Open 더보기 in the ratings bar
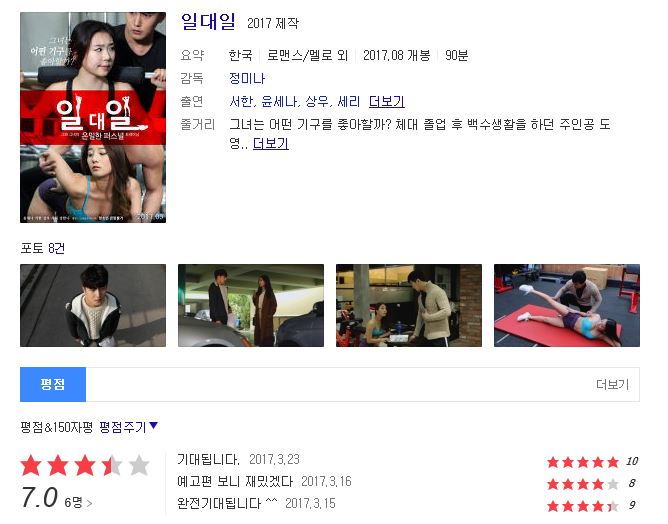Image resolution: width=668 pixels, height=524 pixels. click(612, 384)
